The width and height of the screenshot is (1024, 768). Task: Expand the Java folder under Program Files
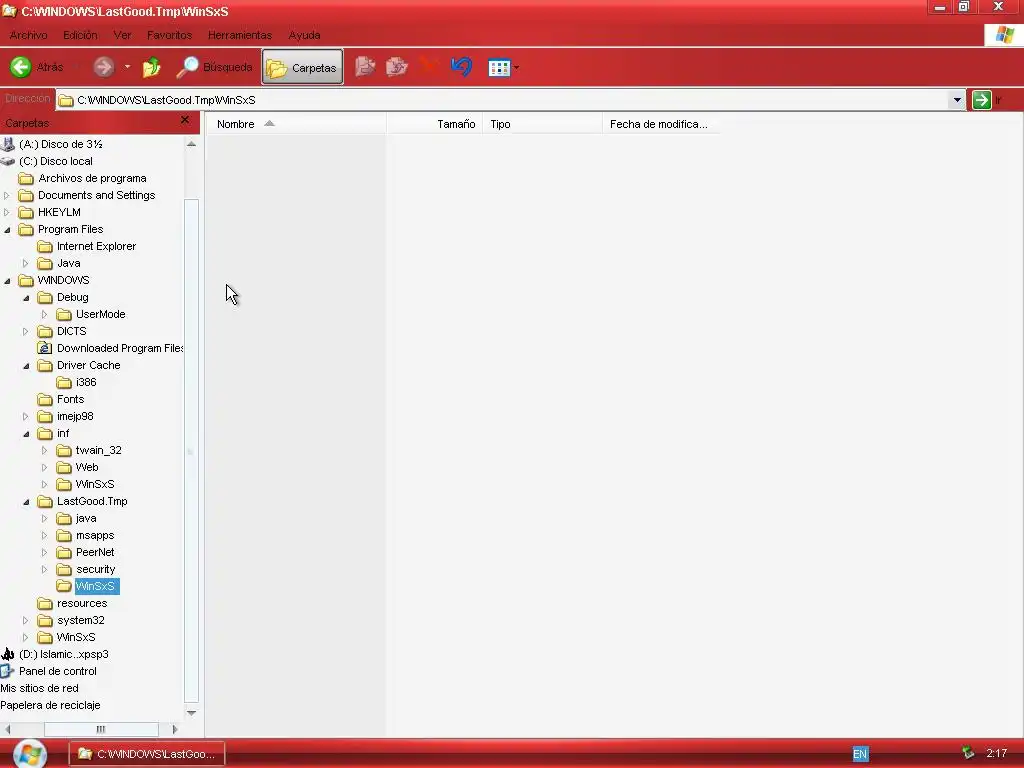26,263
